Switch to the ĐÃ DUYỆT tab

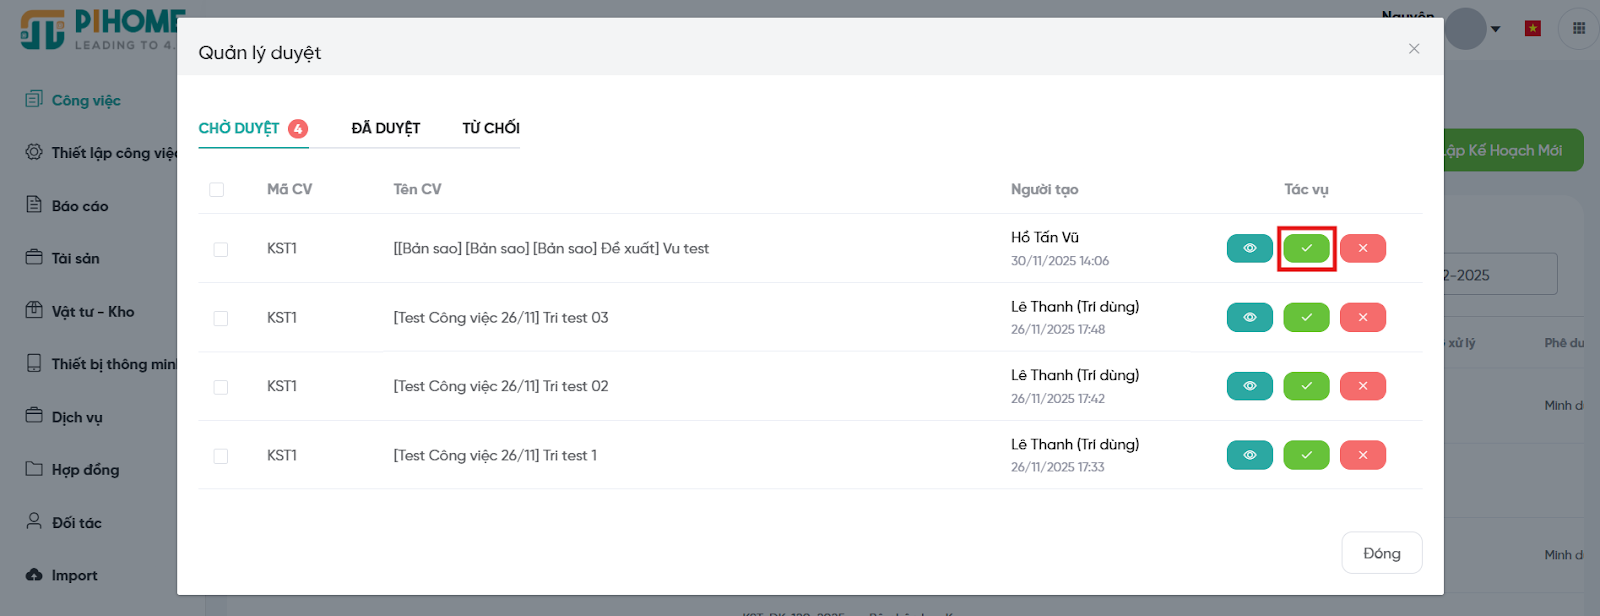(x=385, y=128)
